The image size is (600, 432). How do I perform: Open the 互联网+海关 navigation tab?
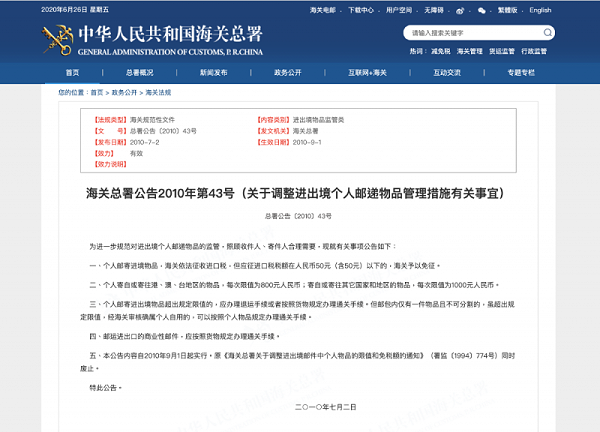pyautogui.click(x=367, y=73)
